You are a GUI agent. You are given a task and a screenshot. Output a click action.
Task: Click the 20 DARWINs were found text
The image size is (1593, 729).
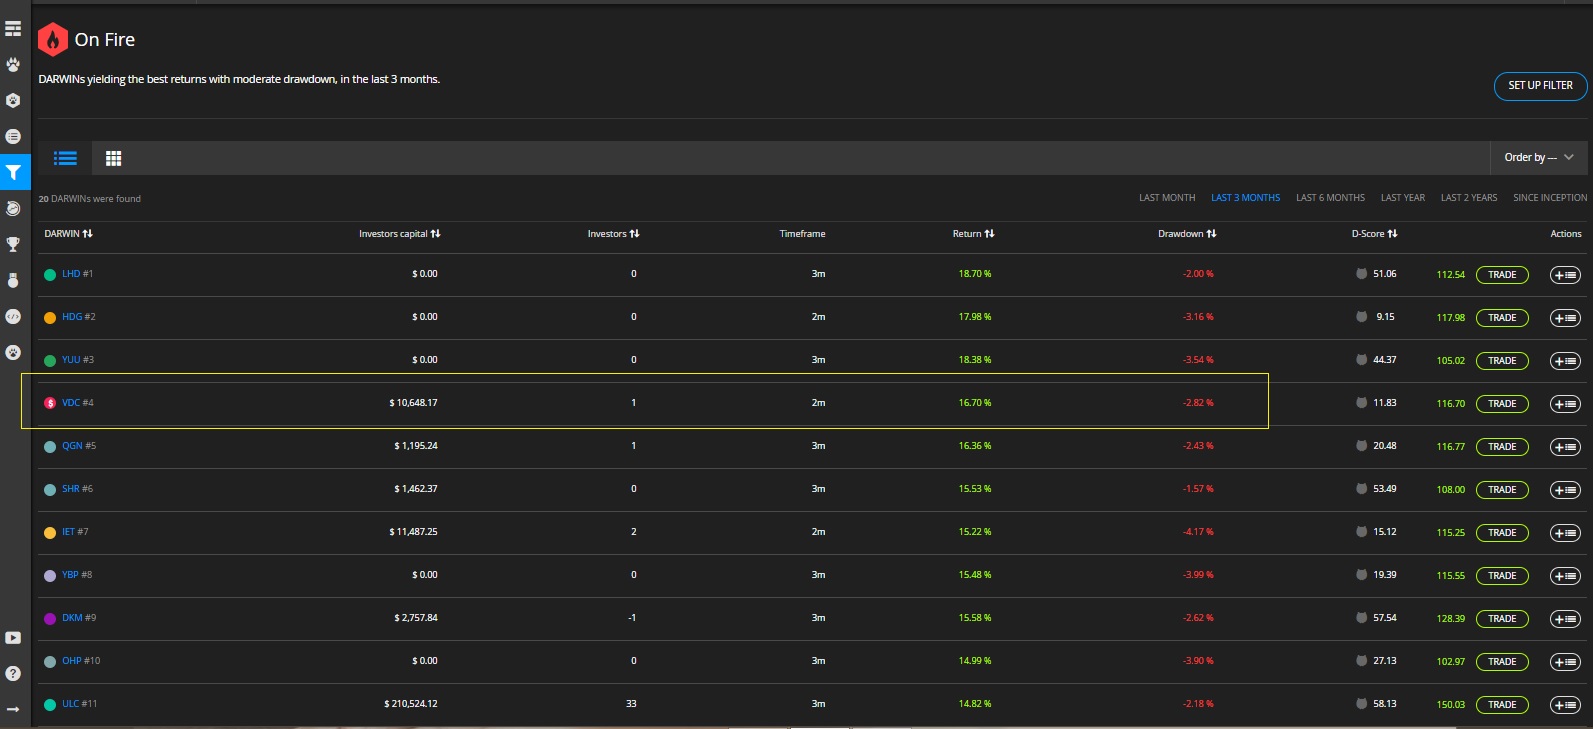click(x=90, y=199)
